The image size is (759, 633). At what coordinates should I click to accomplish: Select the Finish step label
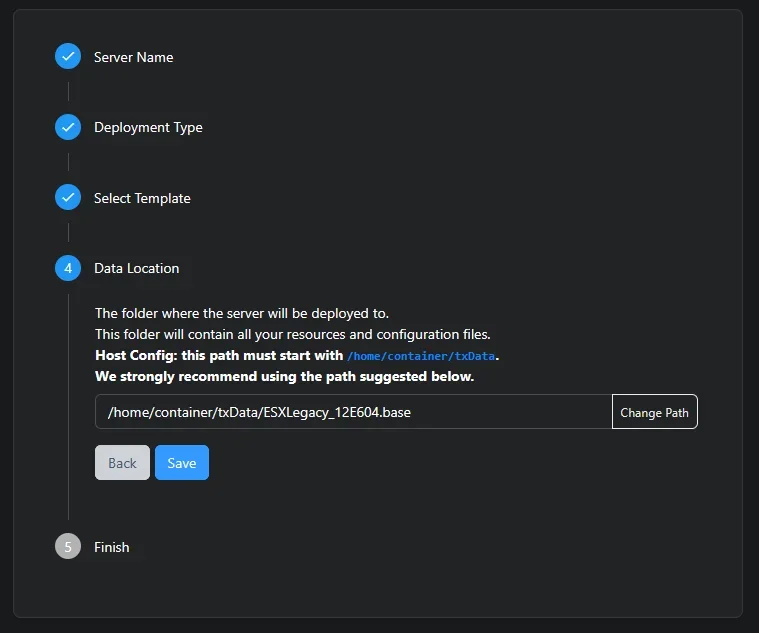coord(112,547)
